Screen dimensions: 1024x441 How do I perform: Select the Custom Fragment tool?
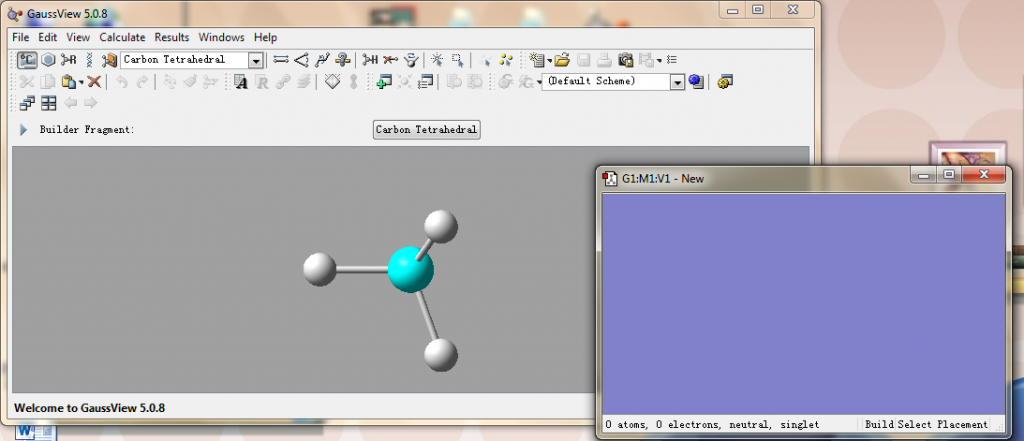pos(109,60)
